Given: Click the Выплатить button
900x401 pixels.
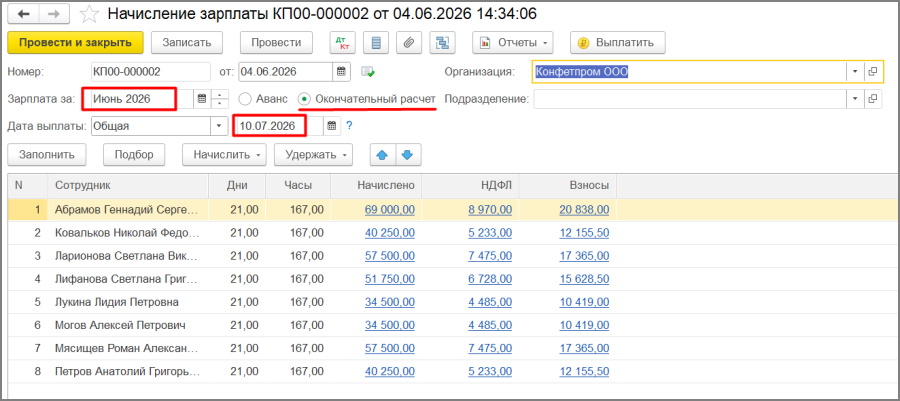Looking at the screenshot, I should coord(618,42).
